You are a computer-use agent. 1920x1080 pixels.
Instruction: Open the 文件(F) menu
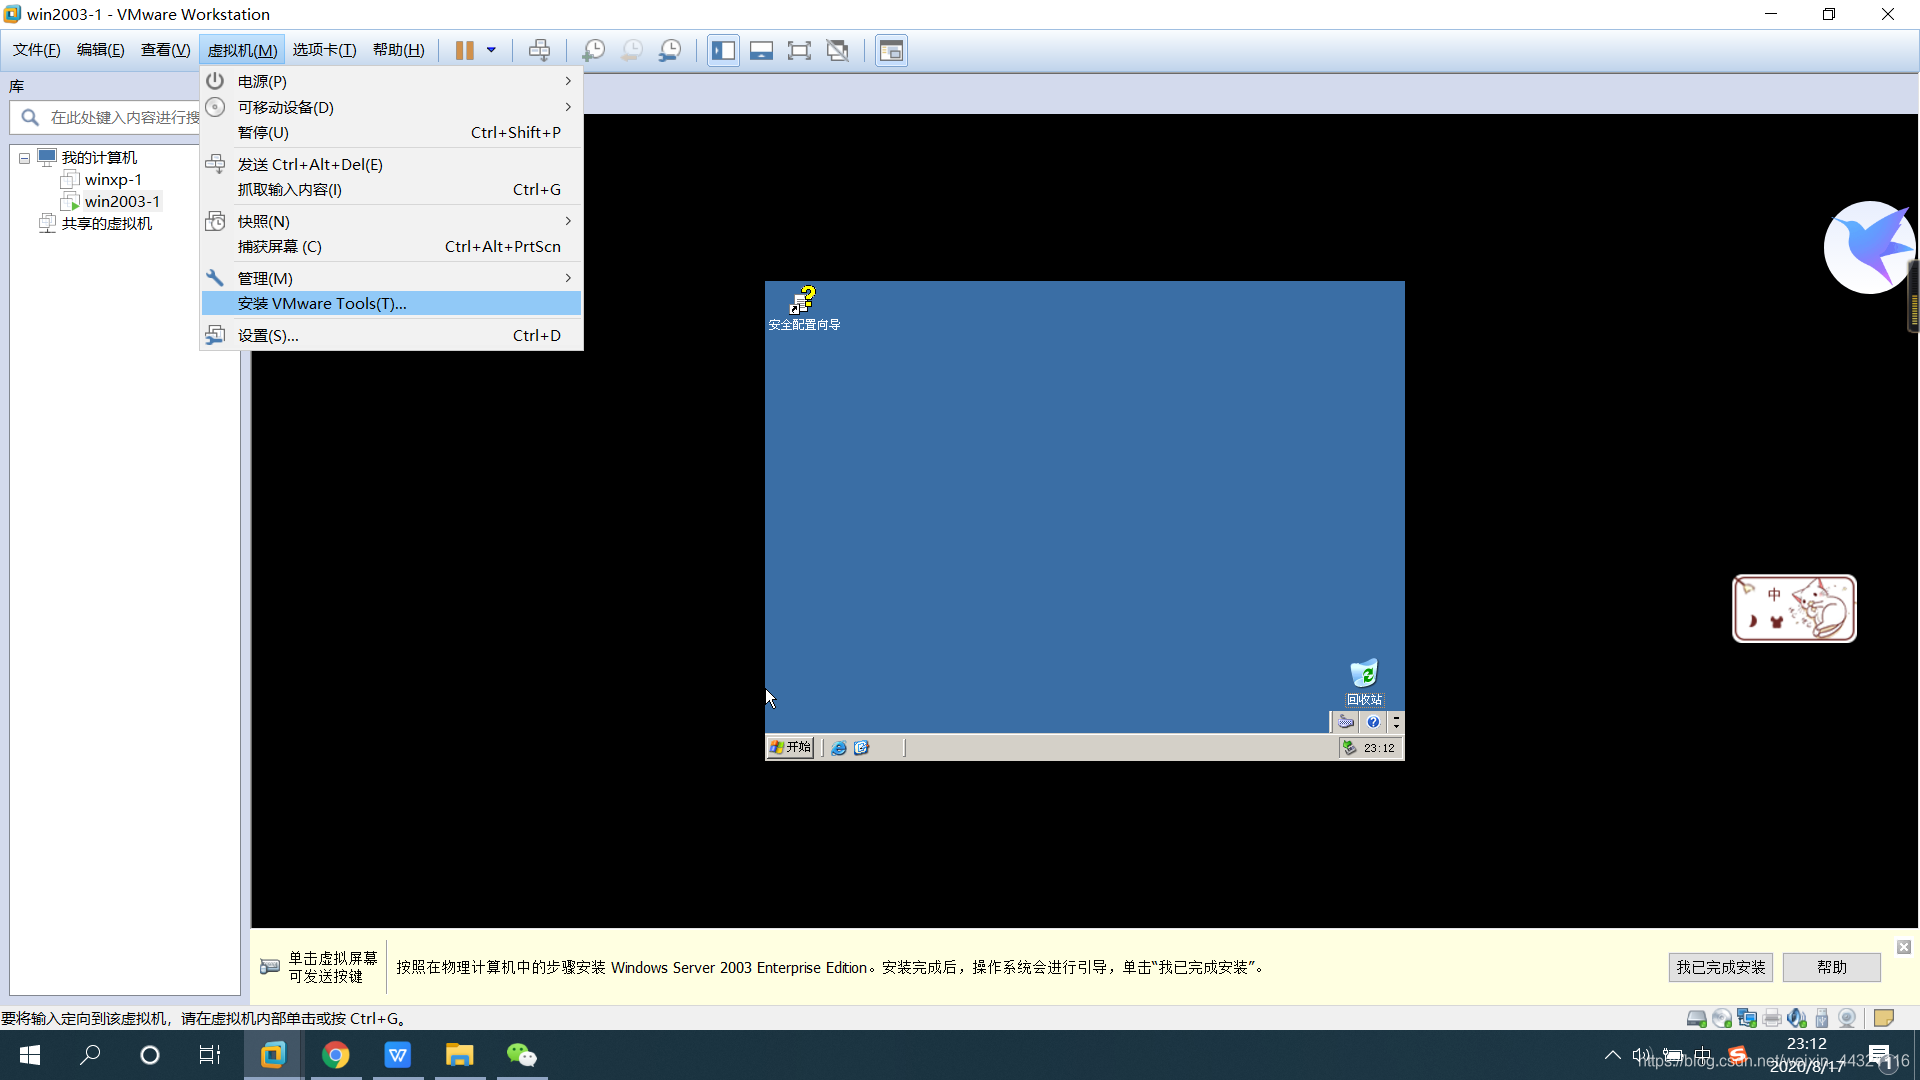pos(37,50)
